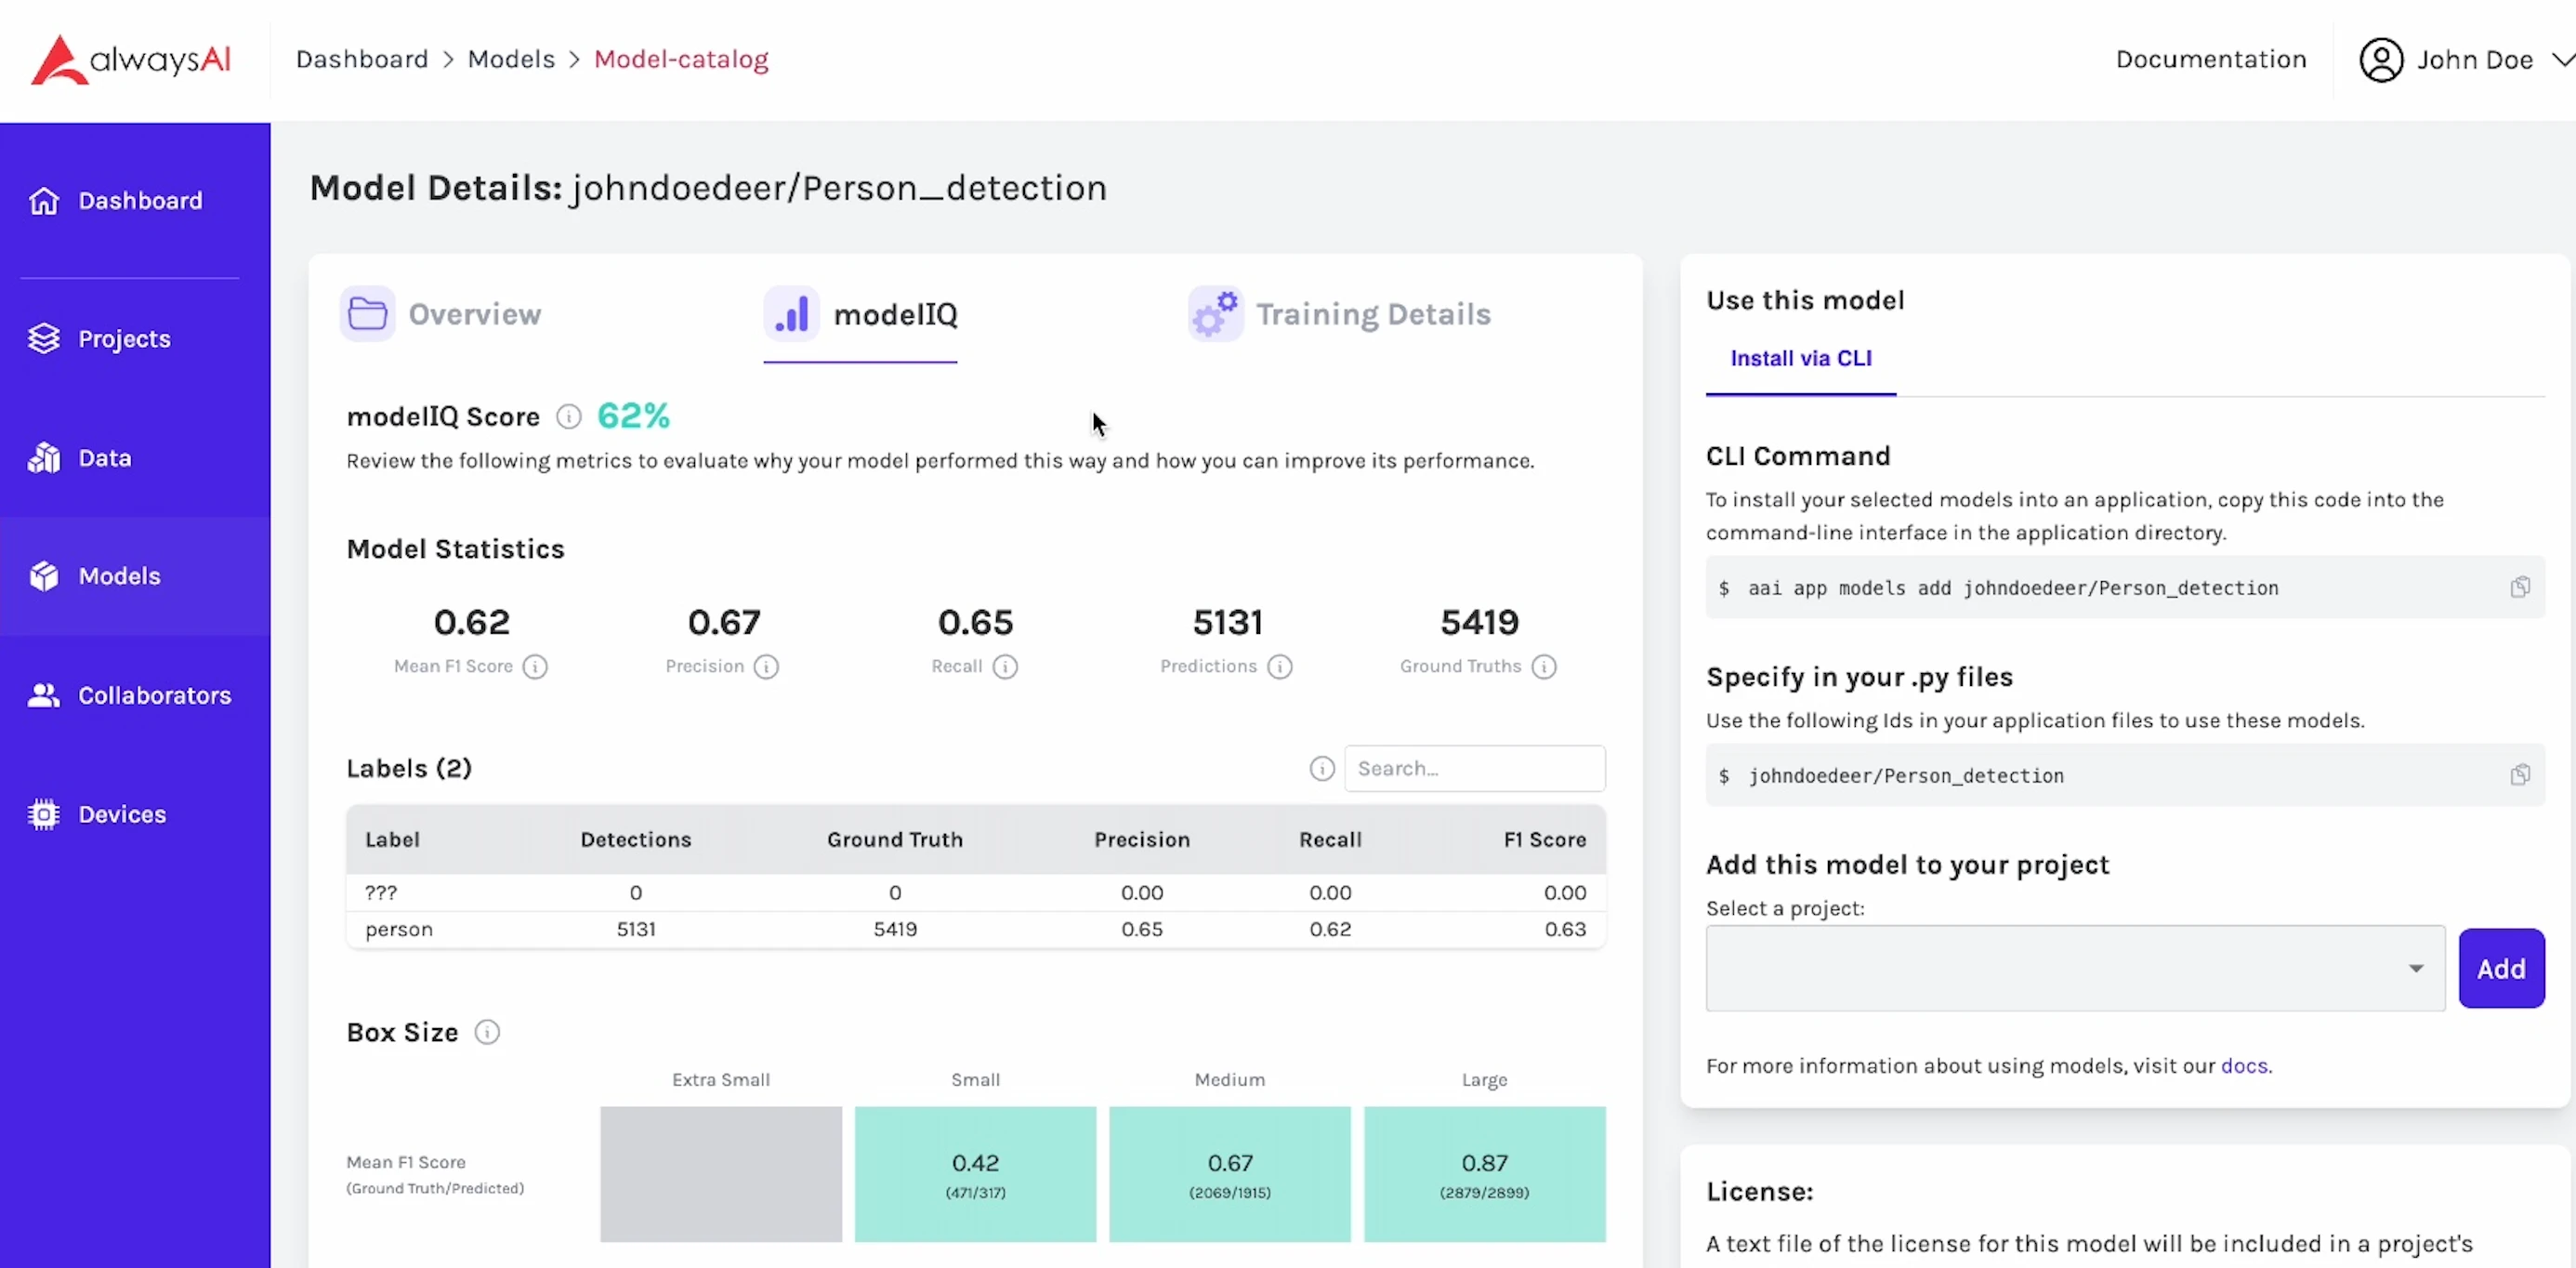Click info icon beside Mean F1 Score
This screenshot has width=2576, height=1268.
tap(535, 667)
